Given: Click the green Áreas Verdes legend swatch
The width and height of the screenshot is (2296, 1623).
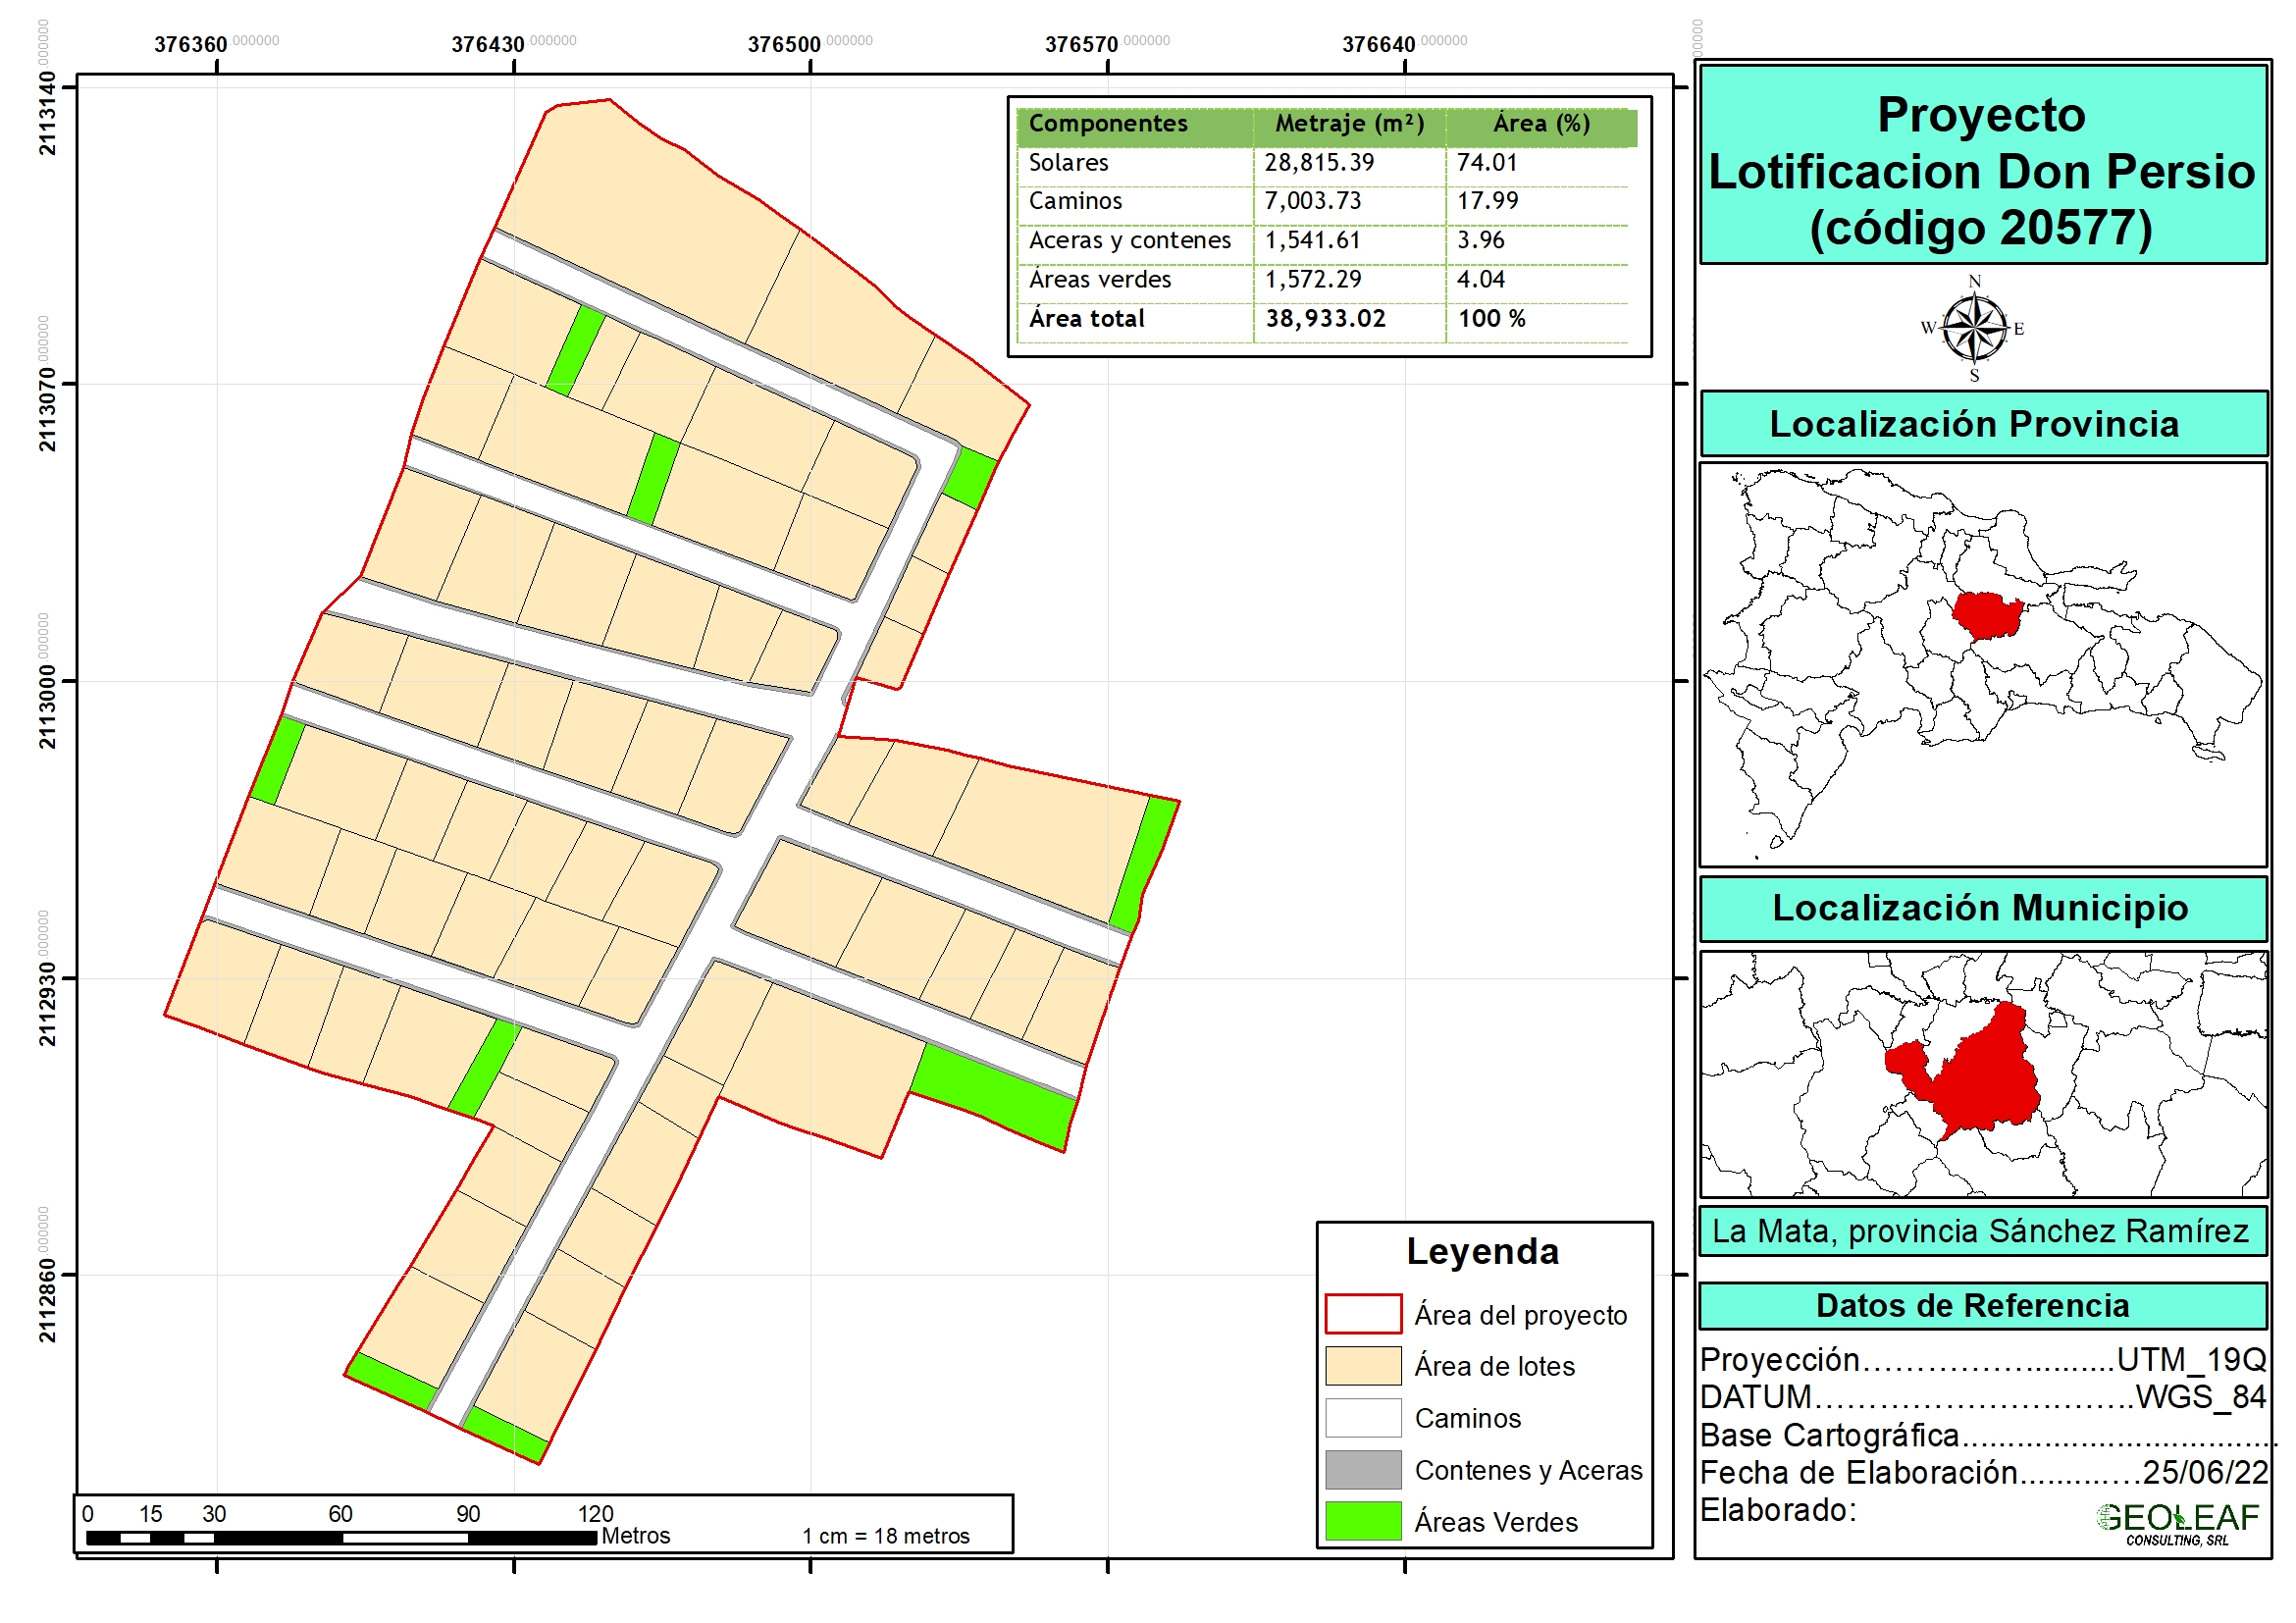Looking at the screenshot, I should click(1363, 1521).
